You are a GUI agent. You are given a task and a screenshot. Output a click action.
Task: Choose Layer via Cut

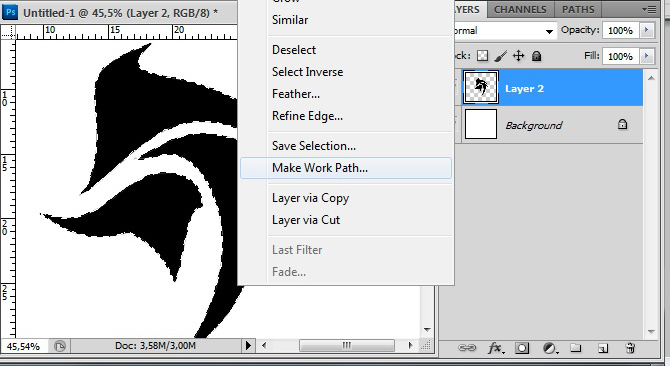click(306, 220)
